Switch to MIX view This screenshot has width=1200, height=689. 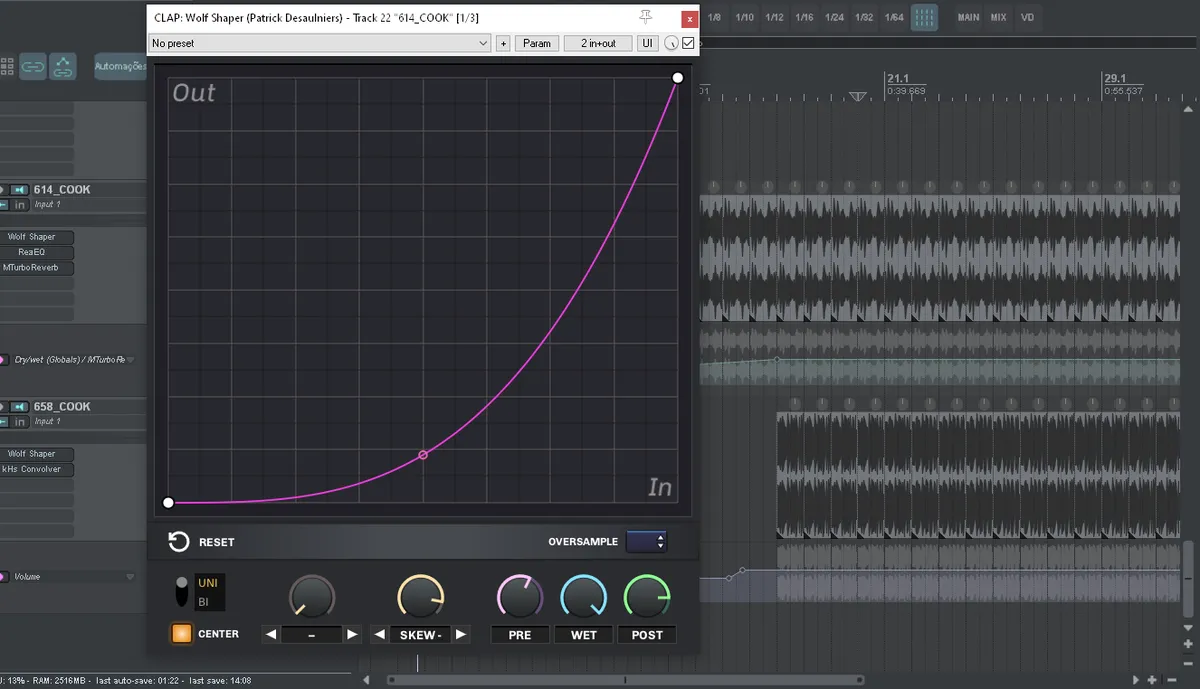pyautogui.click(x=998, y=17)
